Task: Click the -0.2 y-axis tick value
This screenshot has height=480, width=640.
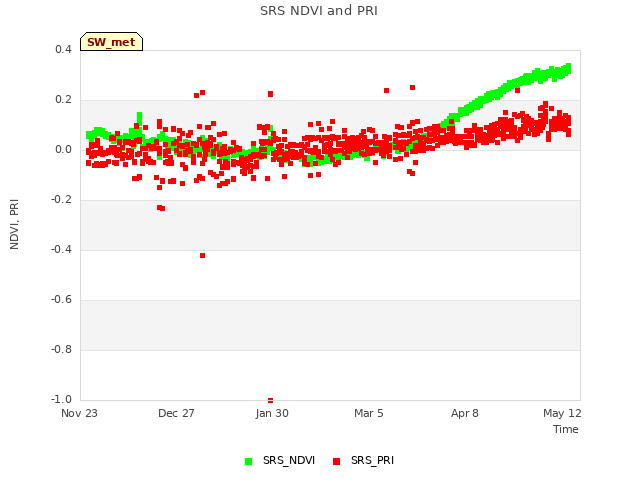Action: point(61,200)
